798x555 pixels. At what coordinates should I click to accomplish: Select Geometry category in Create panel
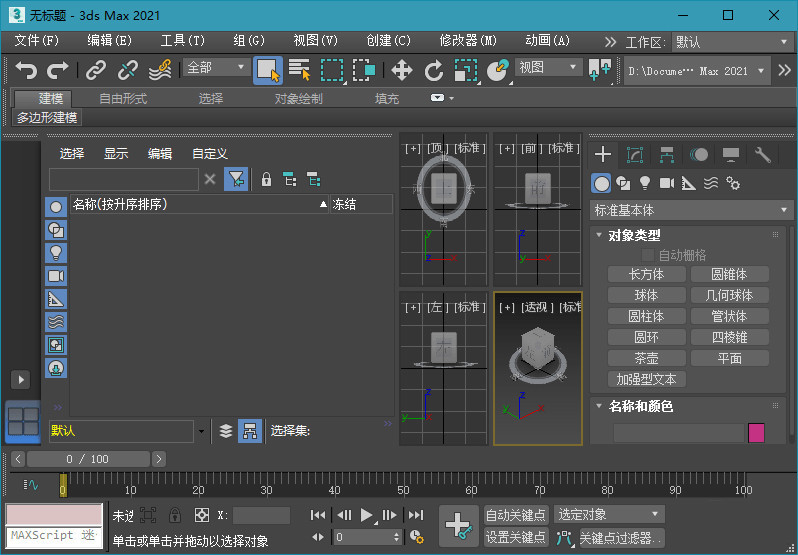point(601,183)
